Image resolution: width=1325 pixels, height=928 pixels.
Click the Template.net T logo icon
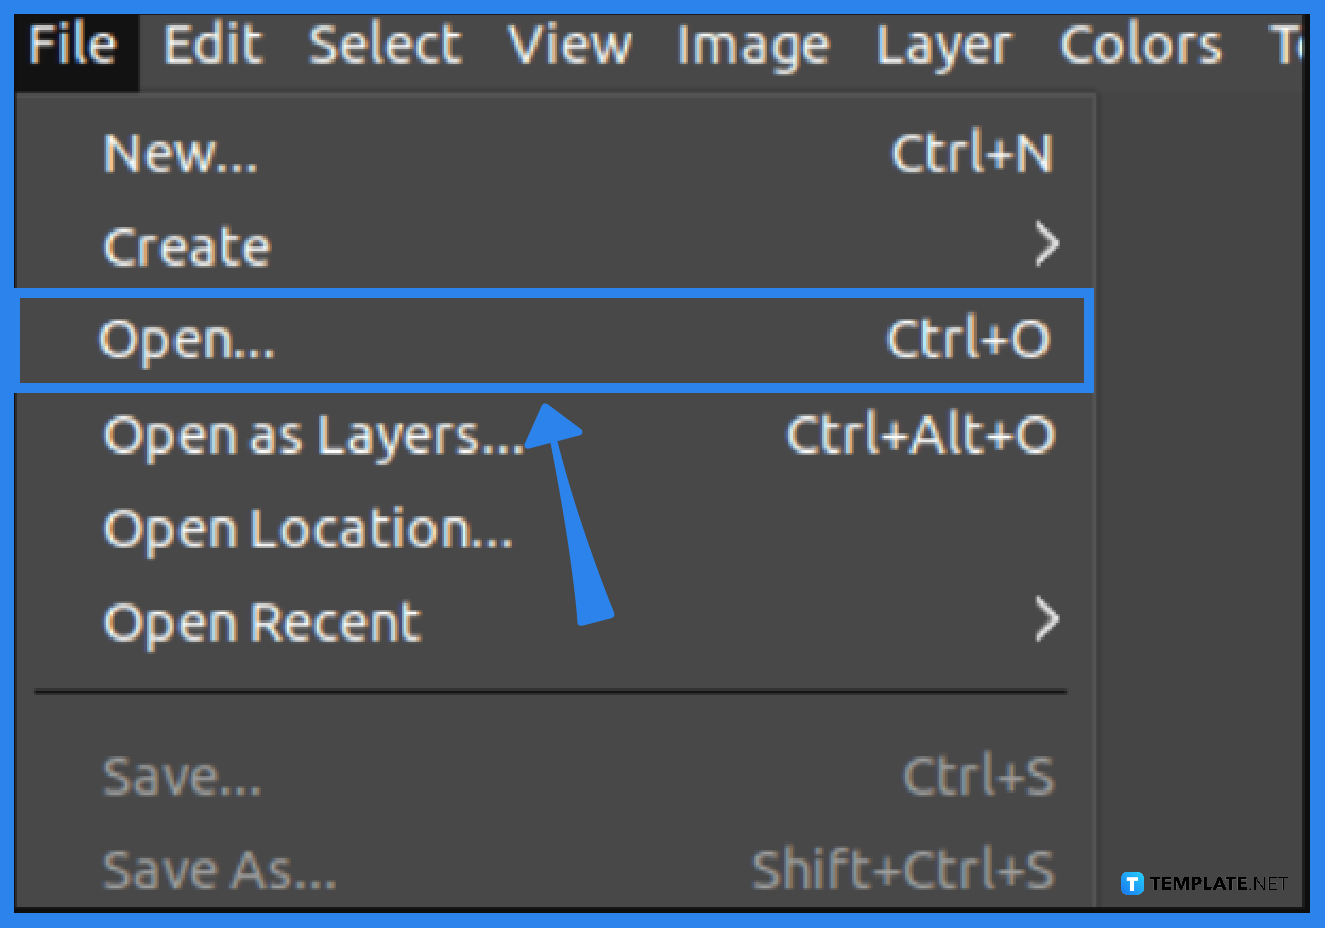[1131, 883]
